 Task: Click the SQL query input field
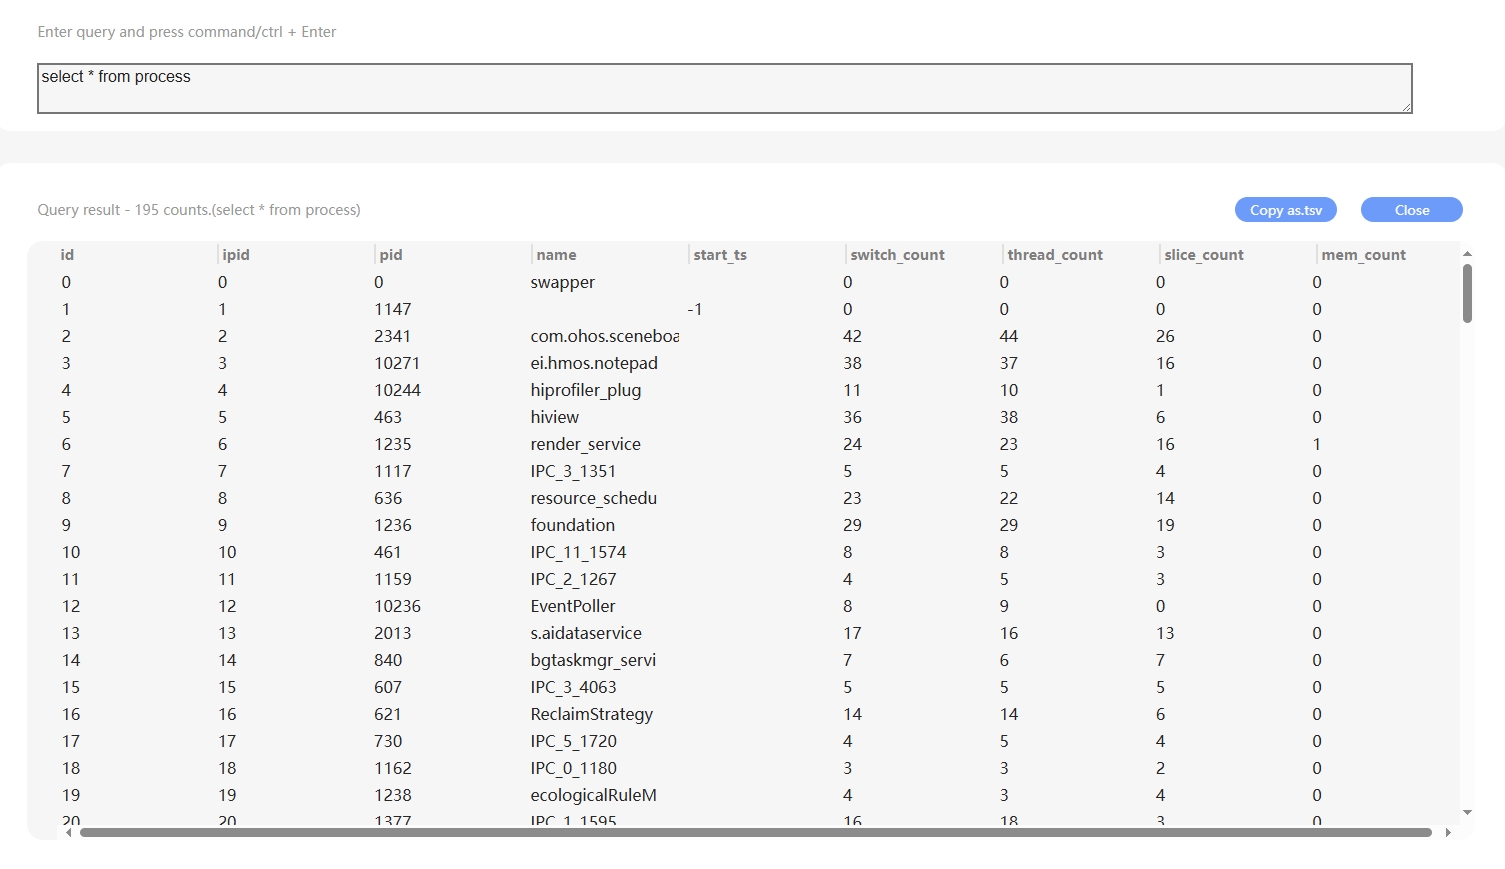point(724,88)
